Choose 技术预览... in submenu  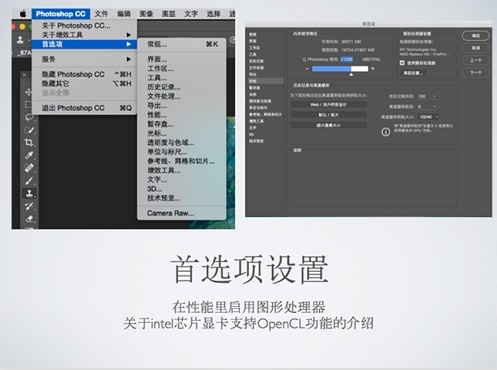click(x=182, y=198)
